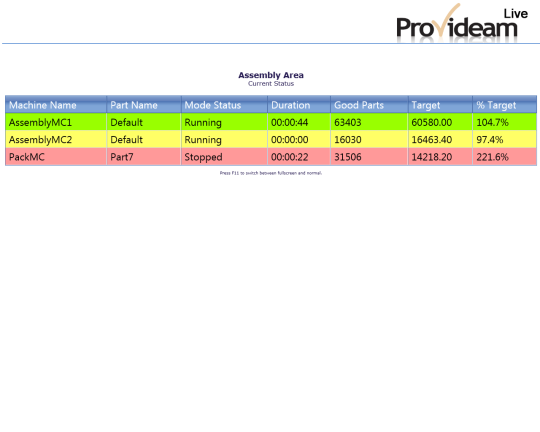Screen dimensions: 540x432
Task: Click duration 00:00:22 cell
Action: pos(299,157)
